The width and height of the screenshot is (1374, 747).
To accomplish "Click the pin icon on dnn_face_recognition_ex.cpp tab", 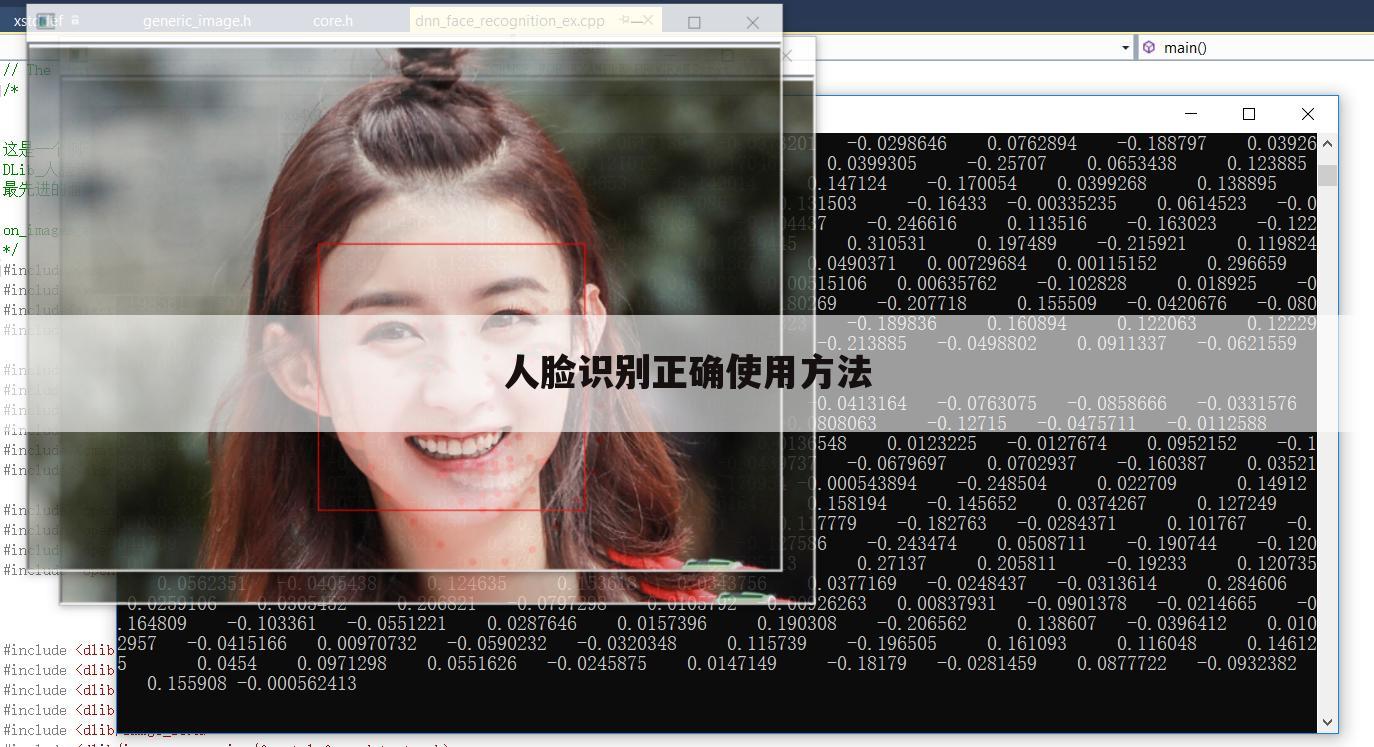I will coord(627,20).
